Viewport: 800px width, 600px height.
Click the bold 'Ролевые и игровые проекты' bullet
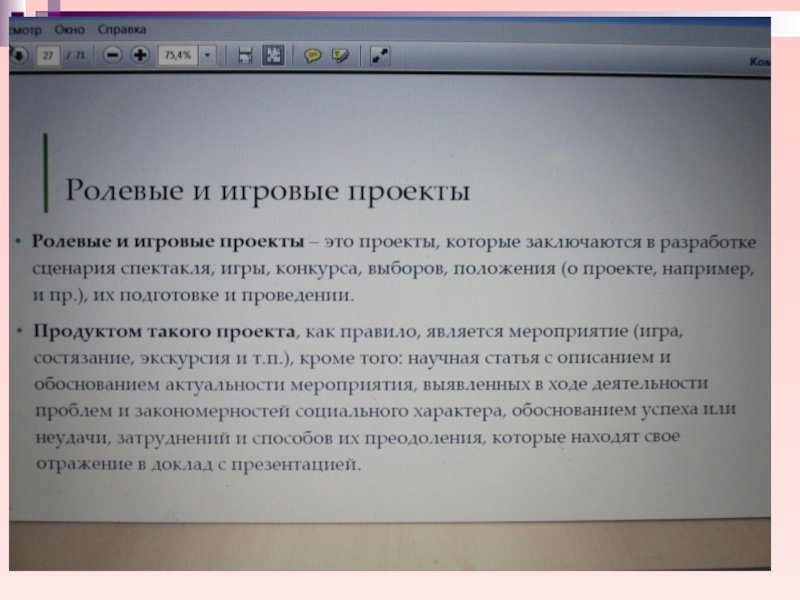168,243
